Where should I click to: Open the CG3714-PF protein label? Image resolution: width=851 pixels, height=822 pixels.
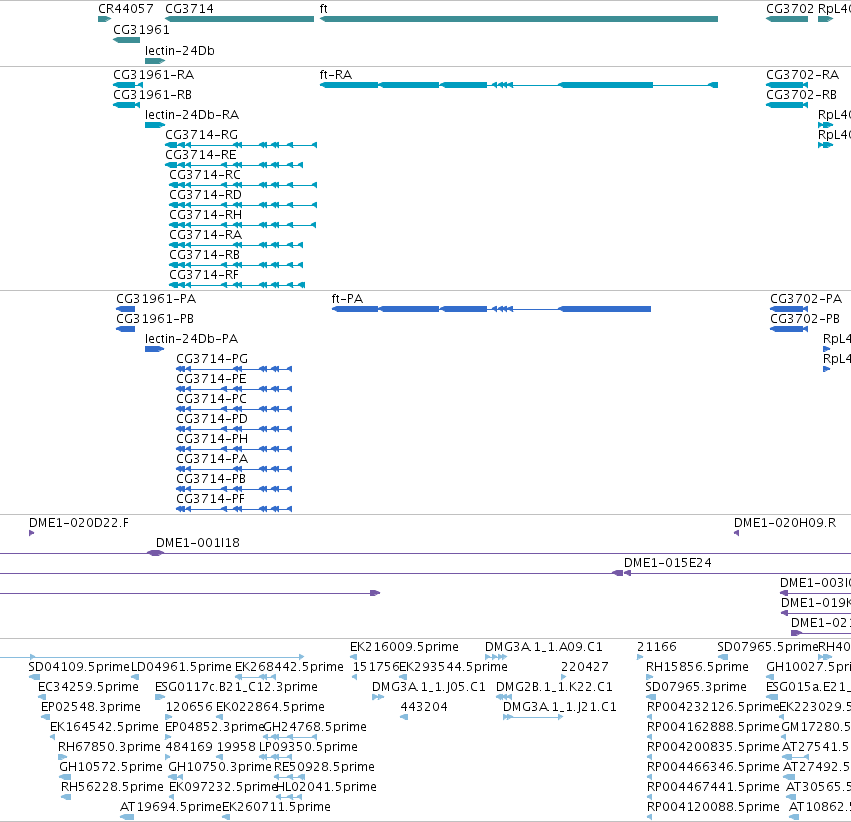coord(211,500)
